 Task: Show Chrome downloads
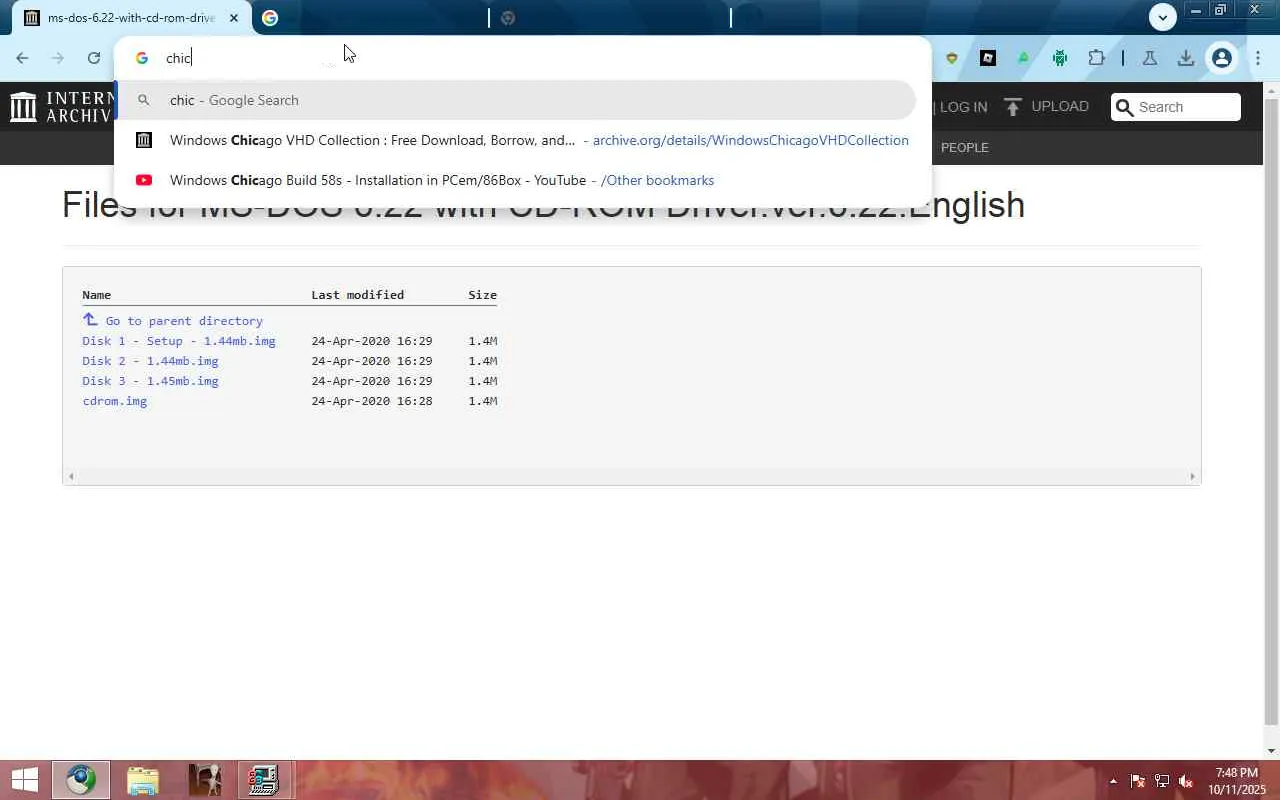(x=1186, y=58)
